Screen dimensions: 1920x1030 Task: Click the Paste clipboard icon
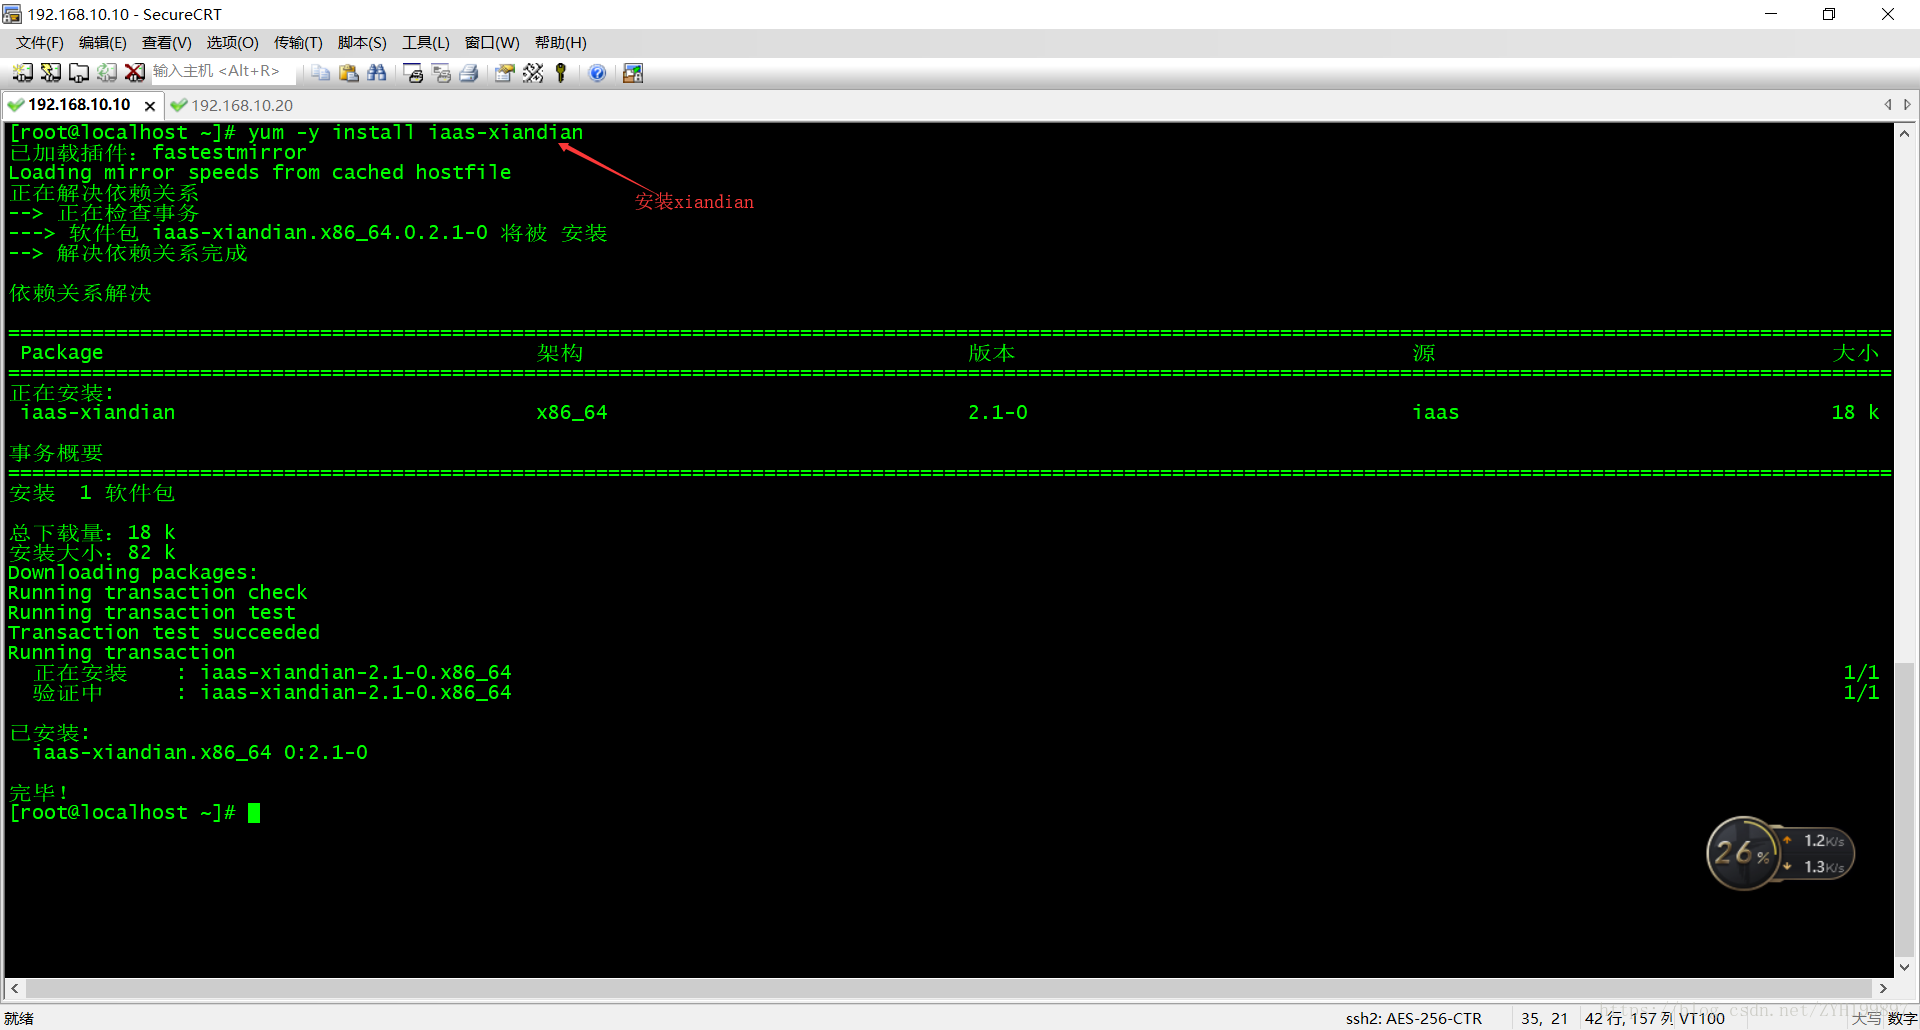coord(348,73)
